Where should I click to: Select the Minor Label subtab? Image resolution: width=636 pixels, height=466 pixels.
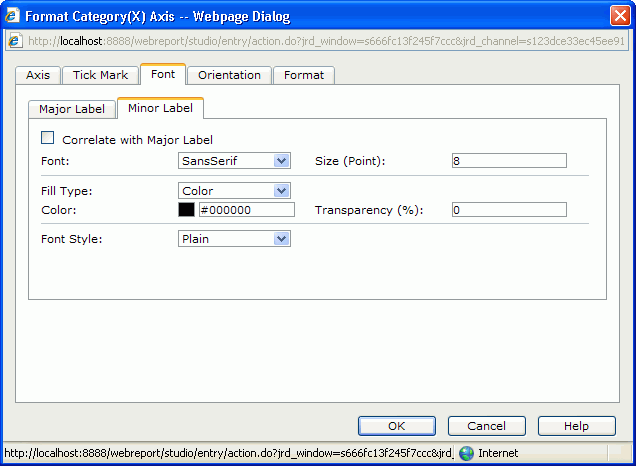pos(160,108)
